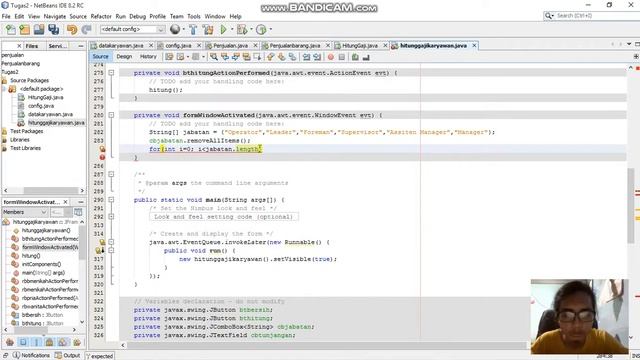
Task: Click the Find Selection magnifier icon in editor toolbar
Action: pyautogui.click(x=213, y=57)
